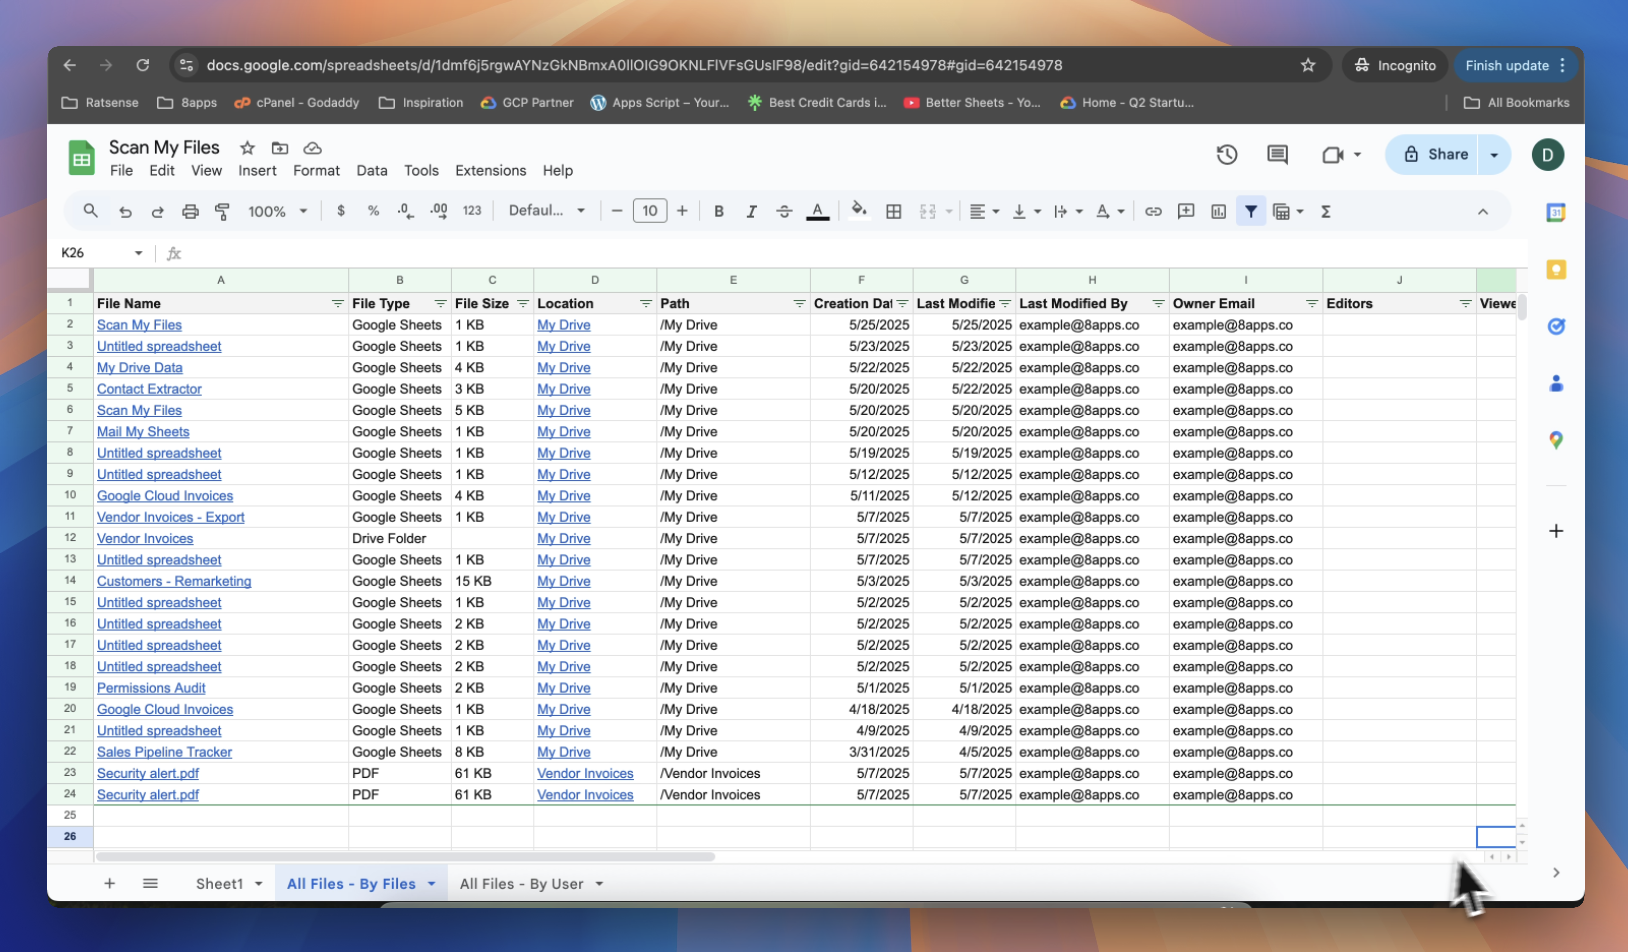This screenshot has width=1628, height=952.
Task: Reload the browser page
Action: 143,65
